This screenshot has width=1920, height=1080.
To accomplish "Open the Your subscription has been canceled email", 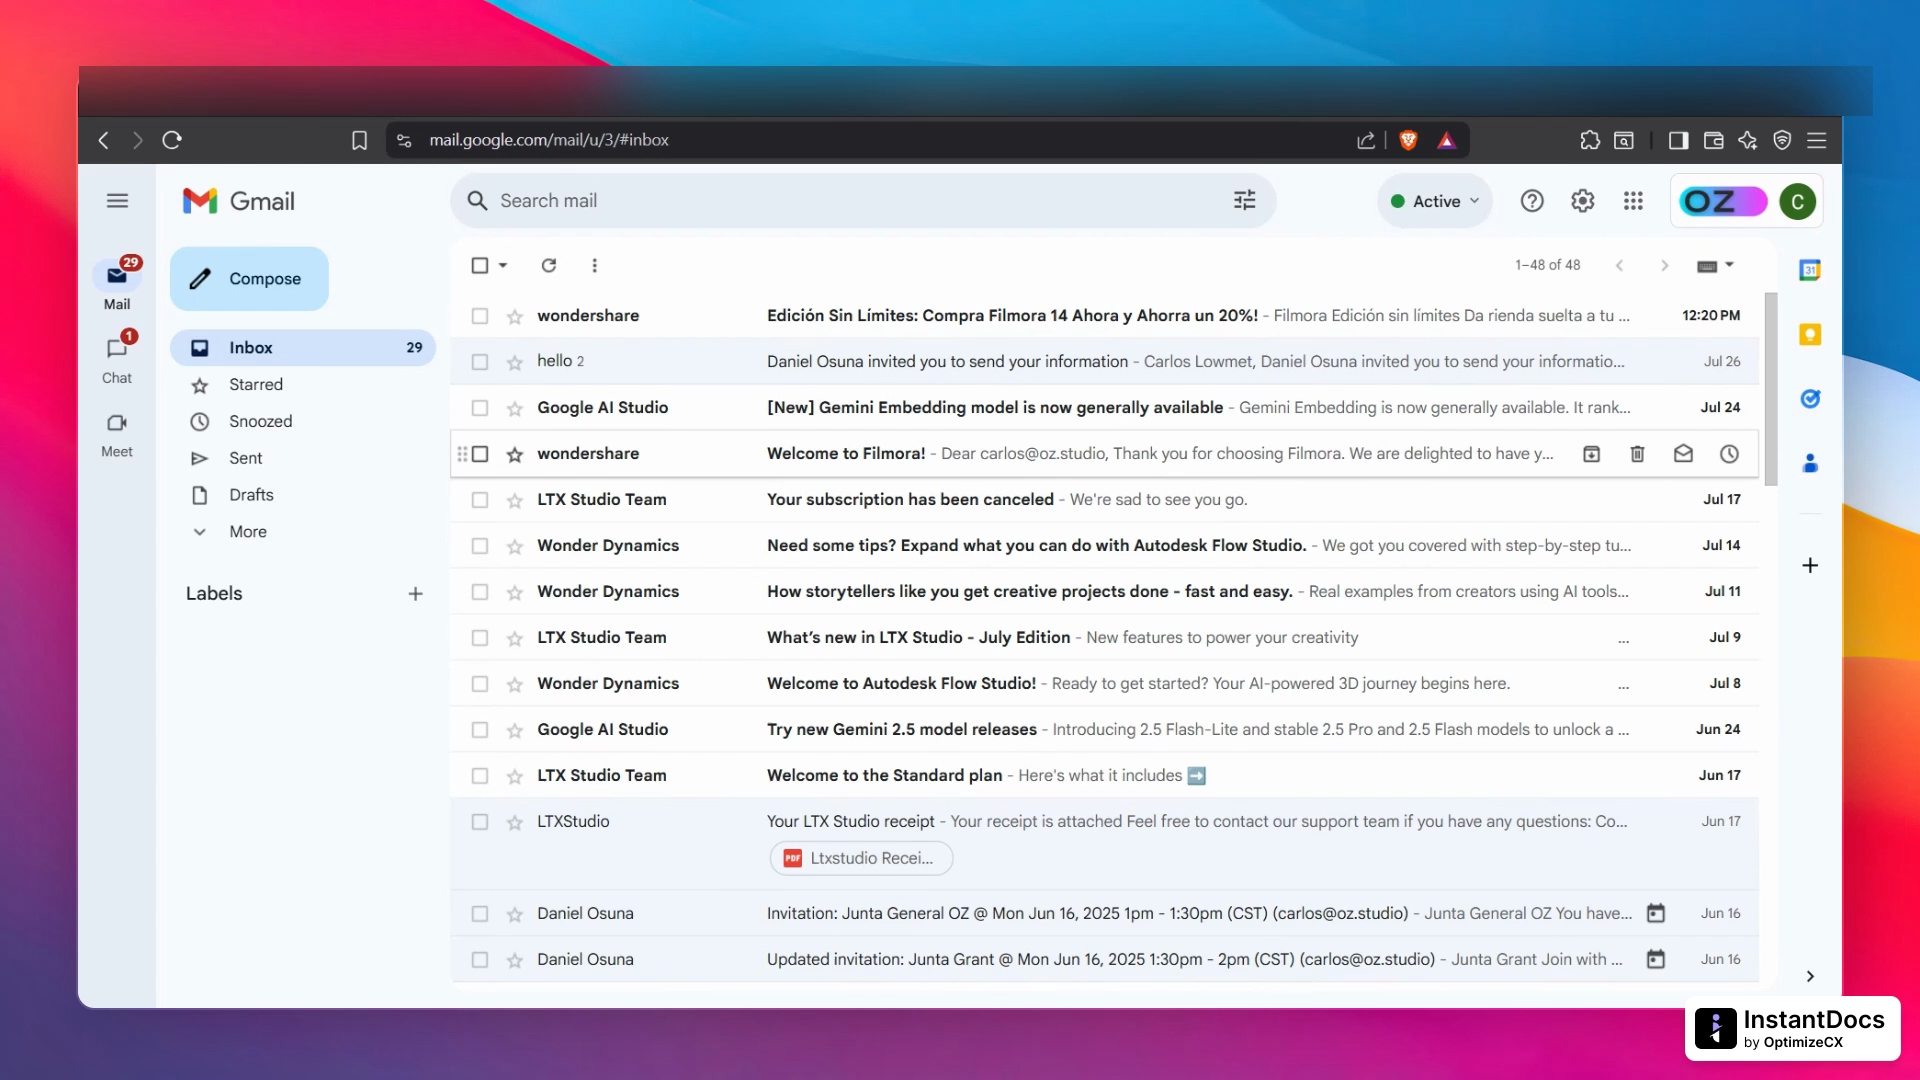I will (x=1104, y=500).
